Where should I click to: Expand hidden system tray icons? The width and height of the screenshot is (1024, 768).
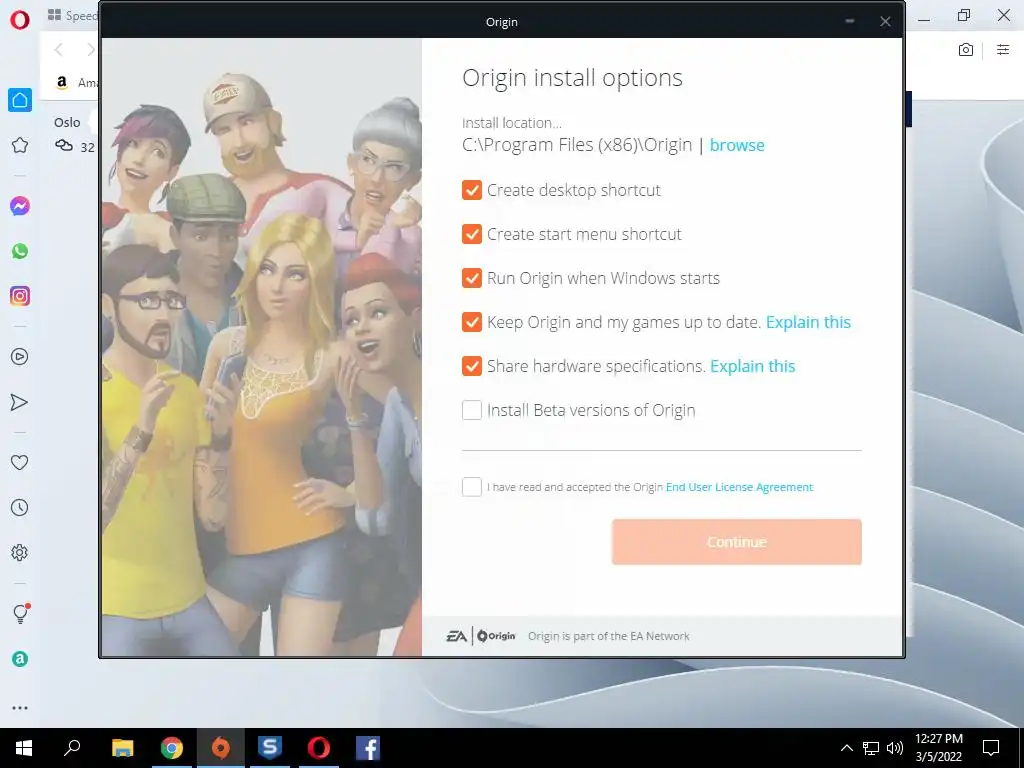(x=846, y=748)
